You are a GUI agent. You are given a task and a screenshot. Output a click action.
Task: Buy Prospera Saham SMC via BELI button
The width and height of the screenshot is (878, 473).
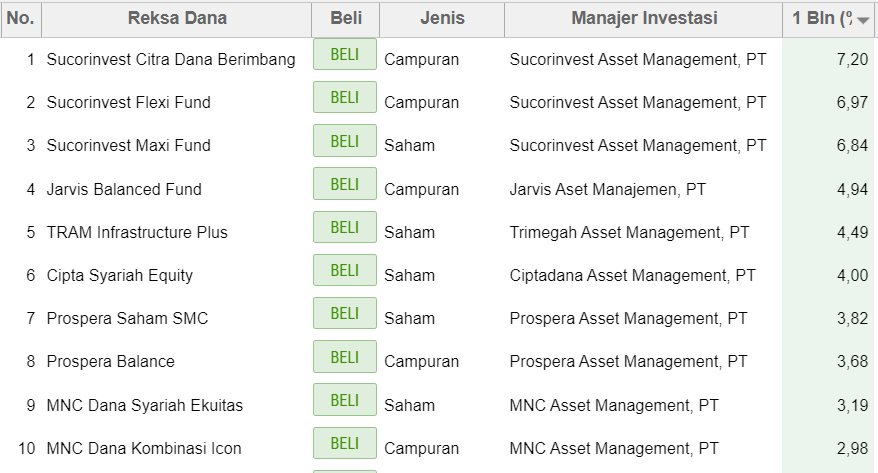click(345, 313)
